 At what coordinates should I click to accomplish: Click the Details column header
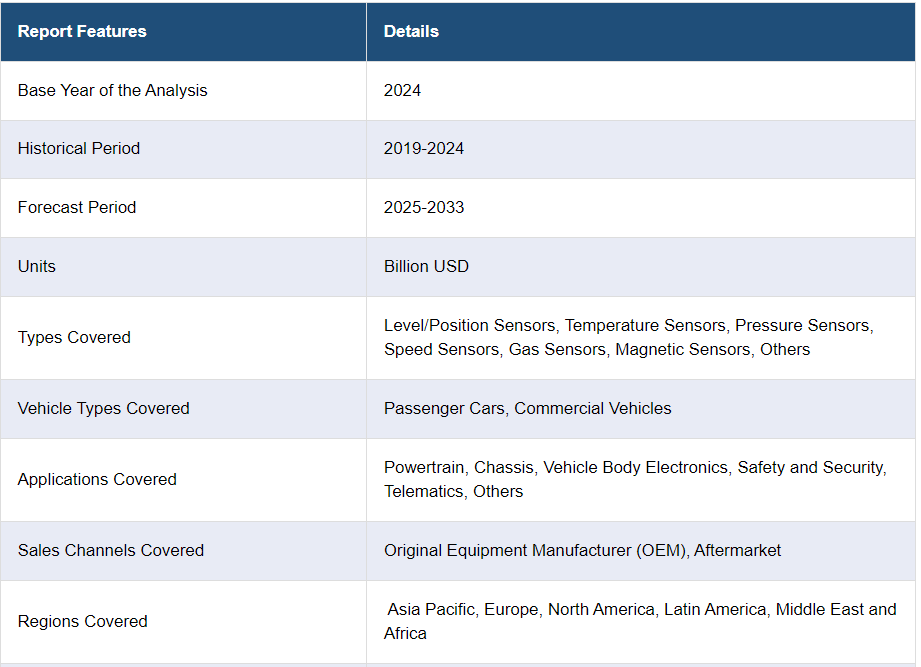tap(411, 31)
